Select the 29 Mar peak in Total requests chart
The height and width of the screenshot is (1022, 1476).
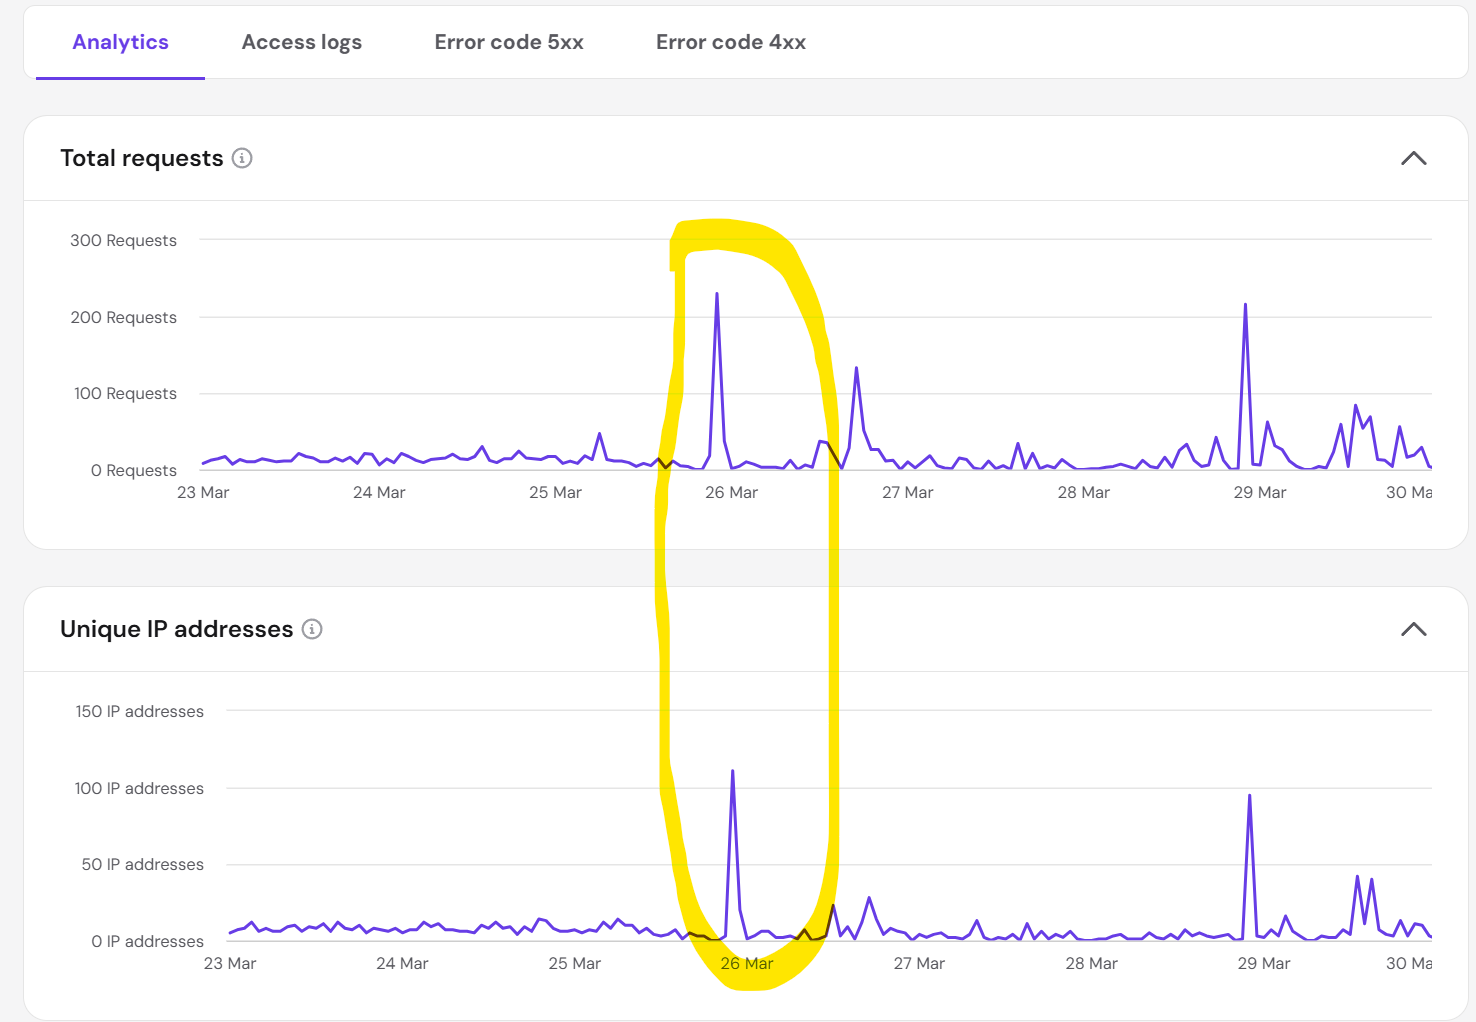1245,305
